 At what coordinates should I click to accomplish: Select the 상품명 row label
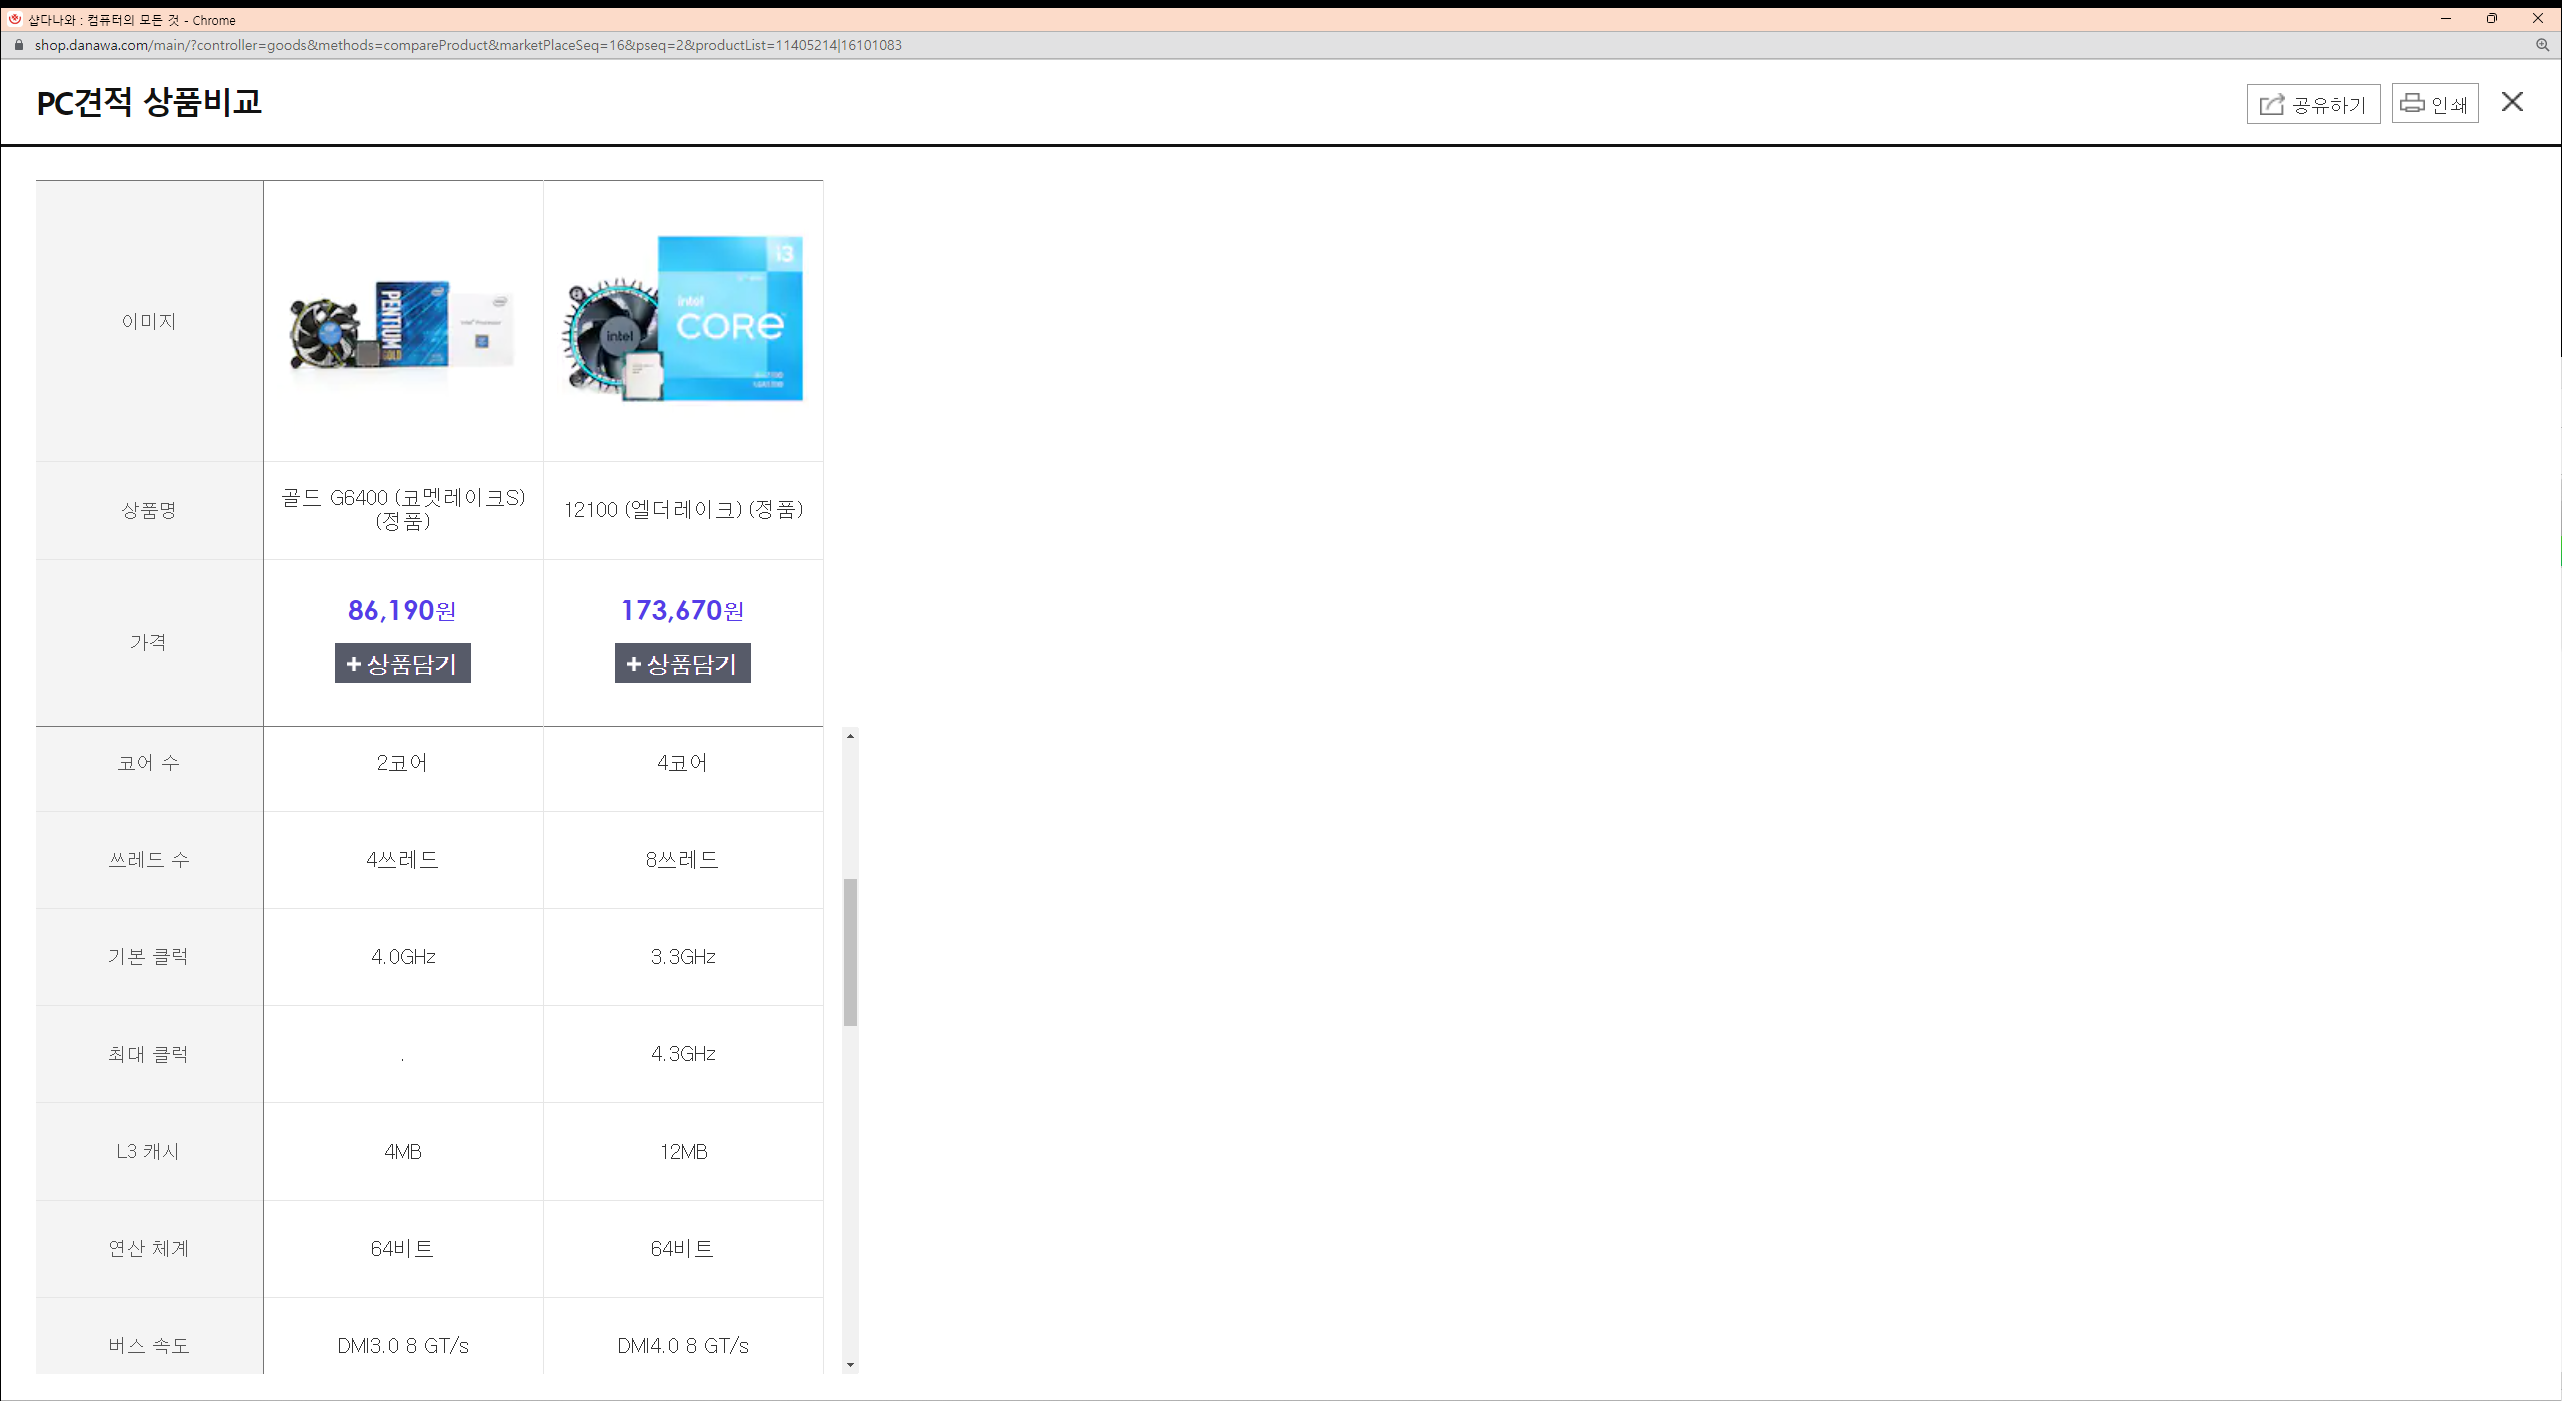[149, 510]
